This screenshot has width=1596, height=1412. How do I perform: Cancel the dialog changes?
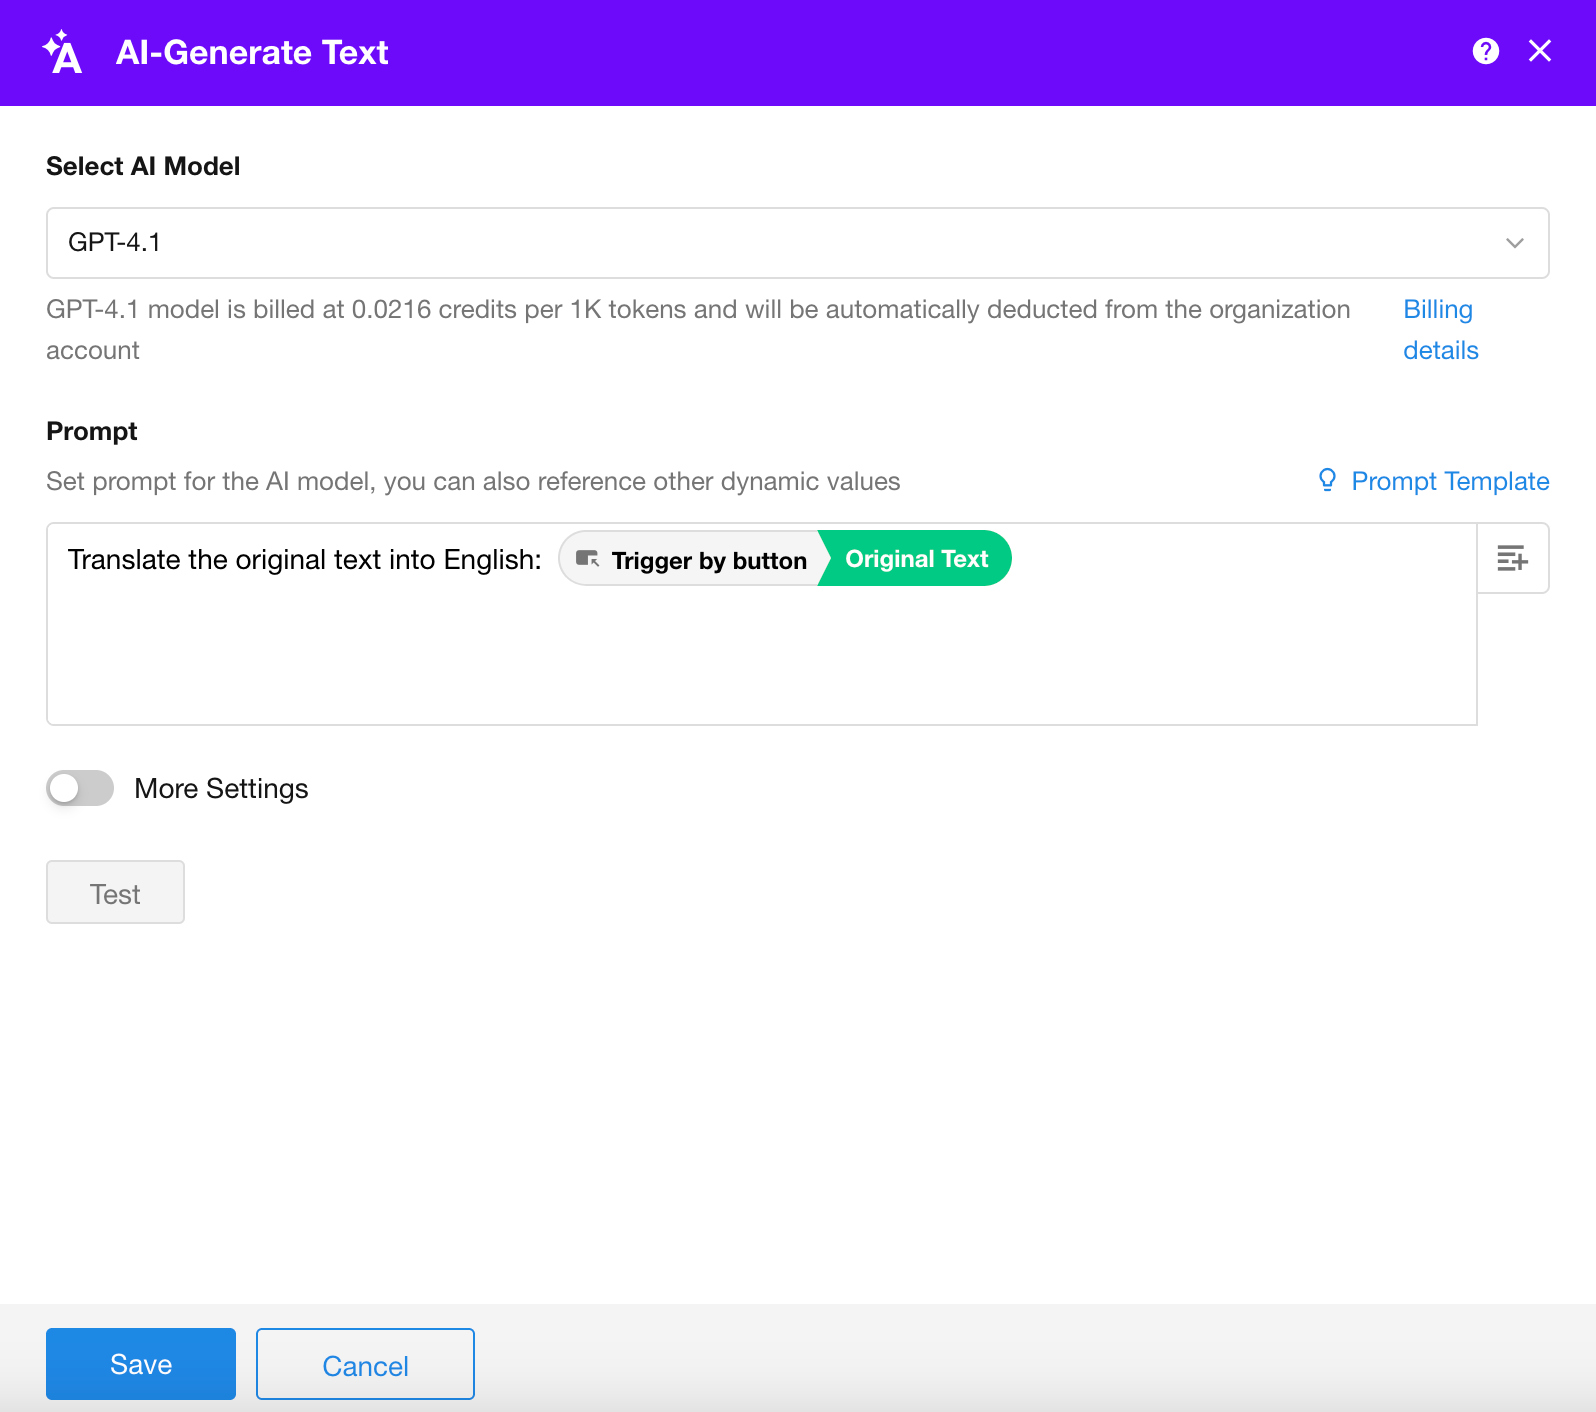(365, 1365)
